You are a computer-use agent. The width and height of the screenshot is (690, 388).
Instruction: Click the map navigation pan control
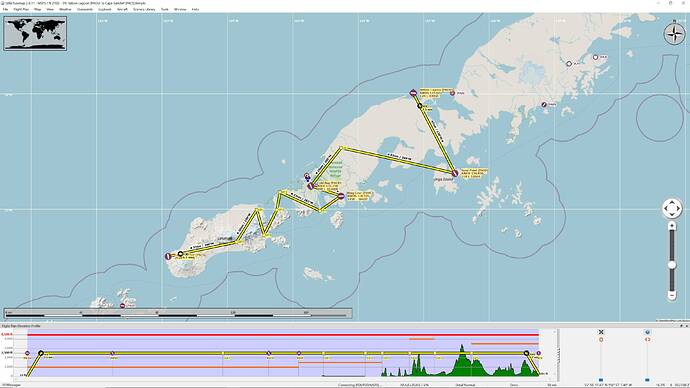672,209
